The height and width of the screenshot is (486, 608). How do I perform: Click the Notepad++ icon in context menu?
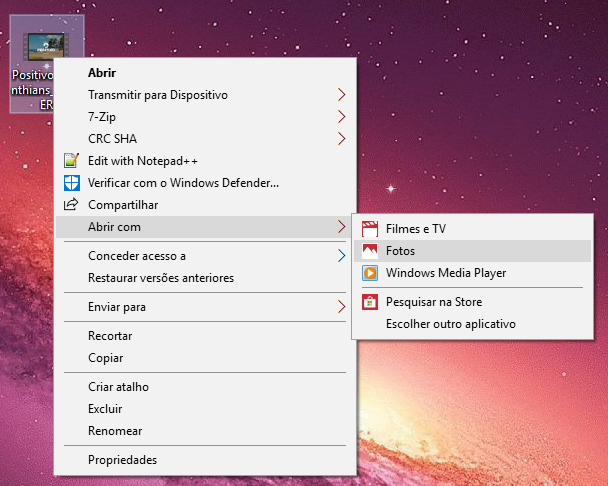tap(71, 161)
